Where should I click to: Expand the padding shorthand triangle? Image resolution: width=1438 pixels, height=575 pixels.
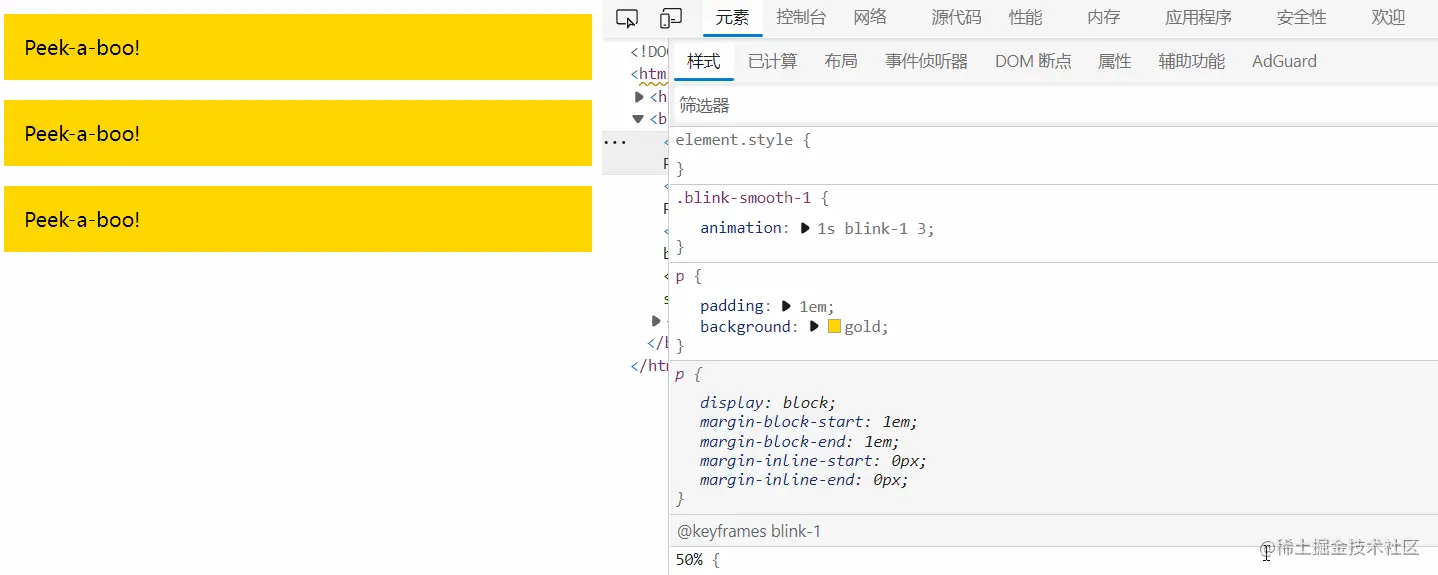(786, 306)
